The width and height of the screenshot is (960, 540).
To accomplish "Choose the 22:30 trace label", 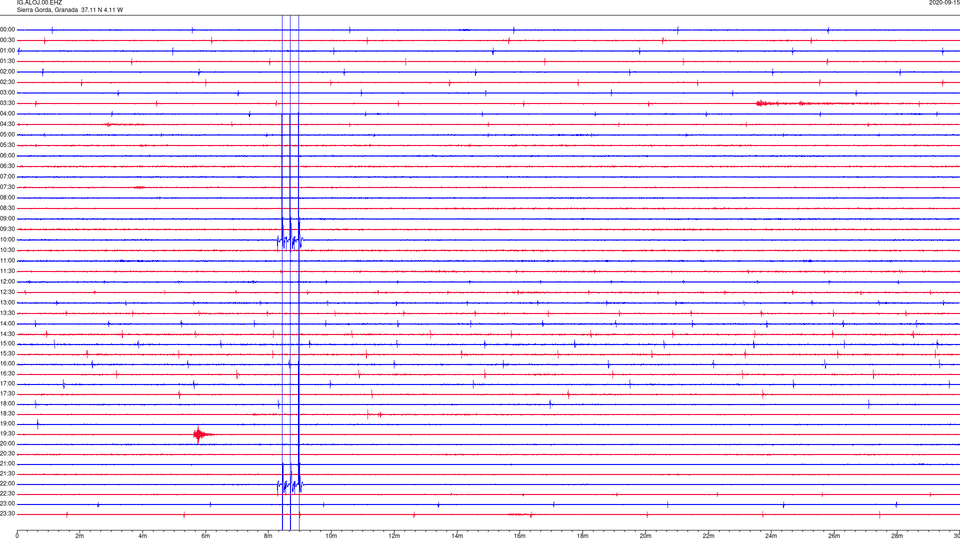I will click(8, 494).
